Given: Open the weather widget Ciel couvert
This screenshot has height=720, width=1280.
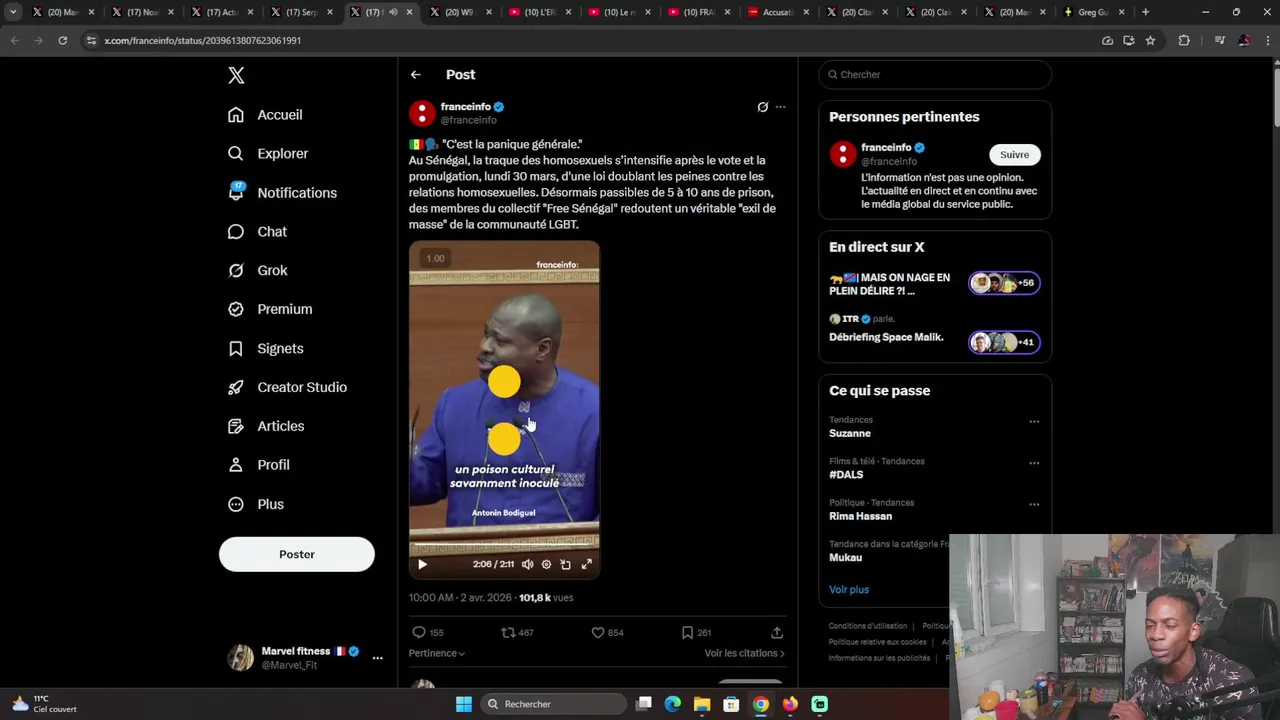Looking at the screenshot, I should click(x=45, y=704).
